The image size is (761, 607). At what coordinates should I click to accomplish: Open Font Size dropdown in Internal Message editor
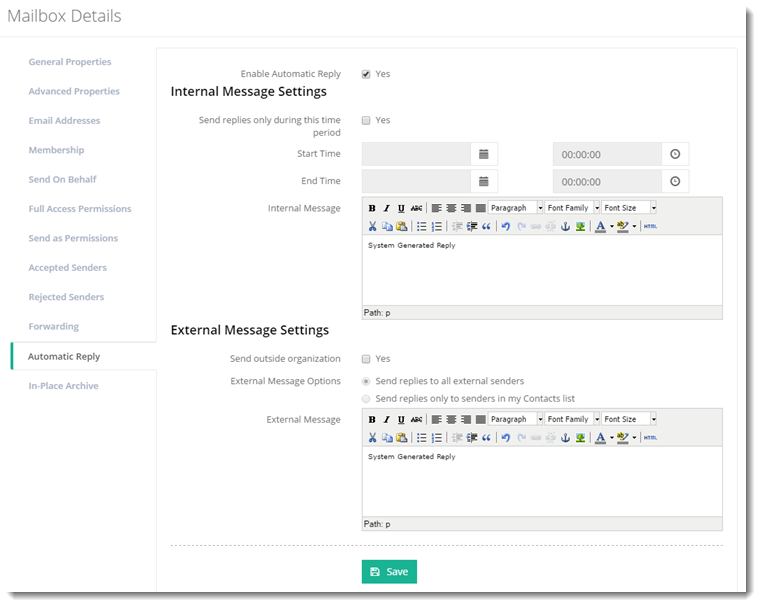pos(629,208)
